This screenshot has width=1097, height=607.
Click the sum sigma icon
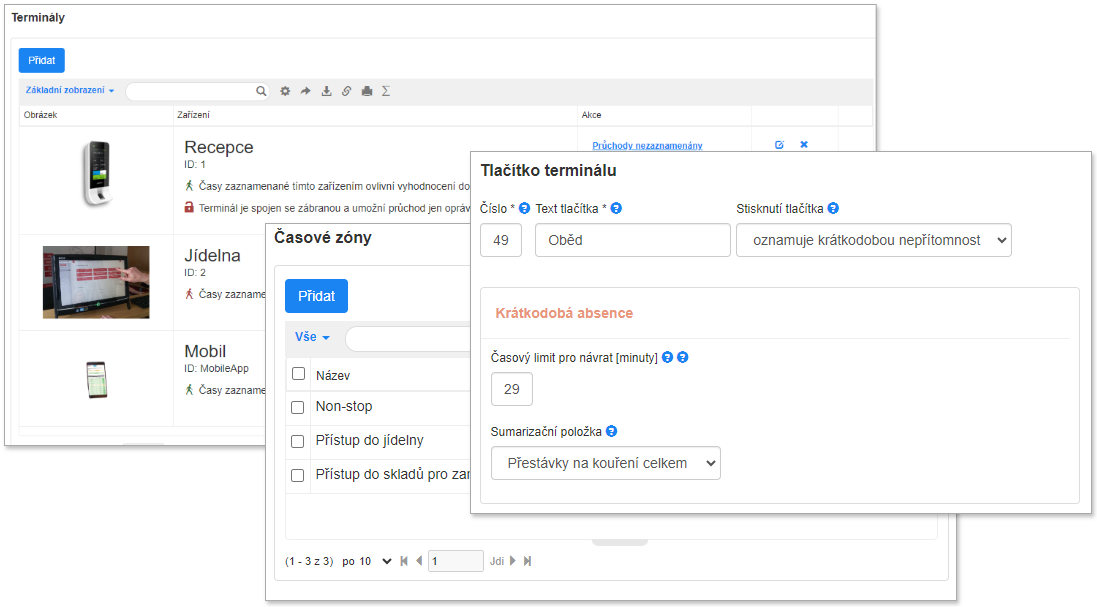coord(385,91)
